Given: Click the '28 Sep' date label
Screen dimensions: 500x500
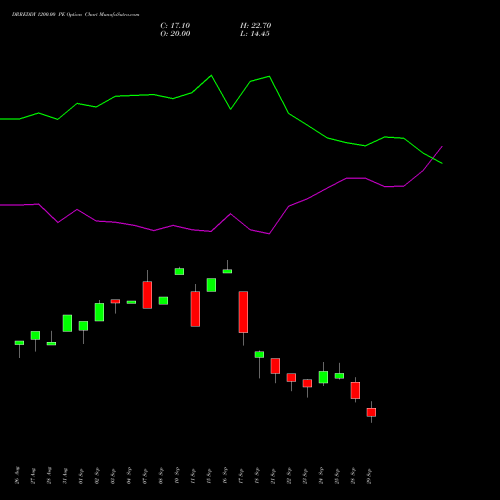Looking at the screenshot, I should click(353, 475).
